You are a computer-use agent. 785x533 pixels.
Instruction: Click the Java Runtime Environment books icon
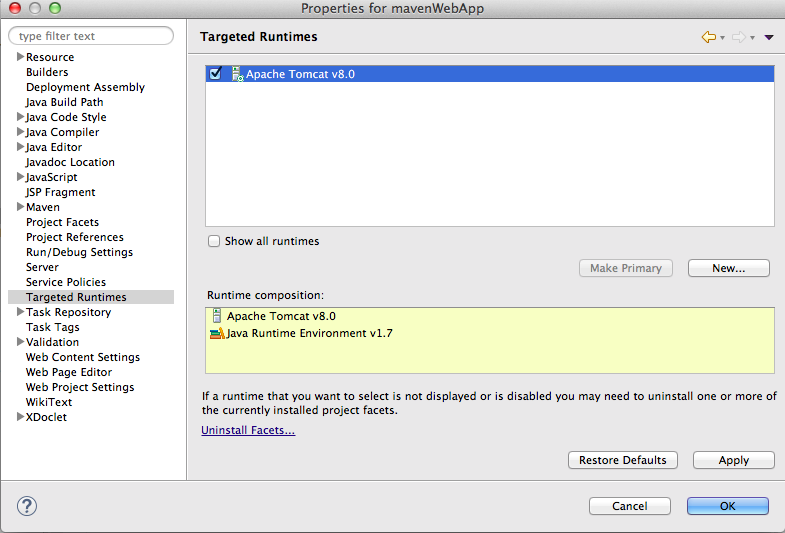click(x=217, y=333)
